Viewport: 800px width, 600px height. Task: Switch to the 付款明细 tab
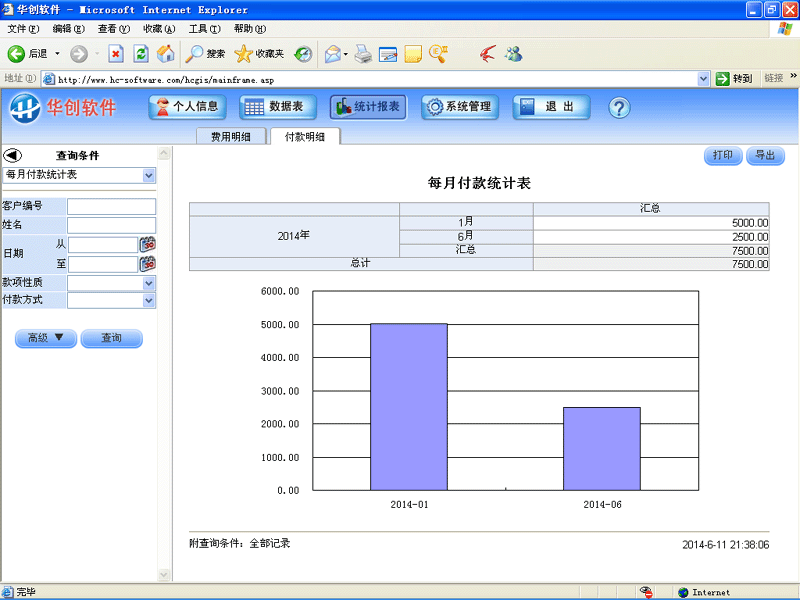point(305,136)
